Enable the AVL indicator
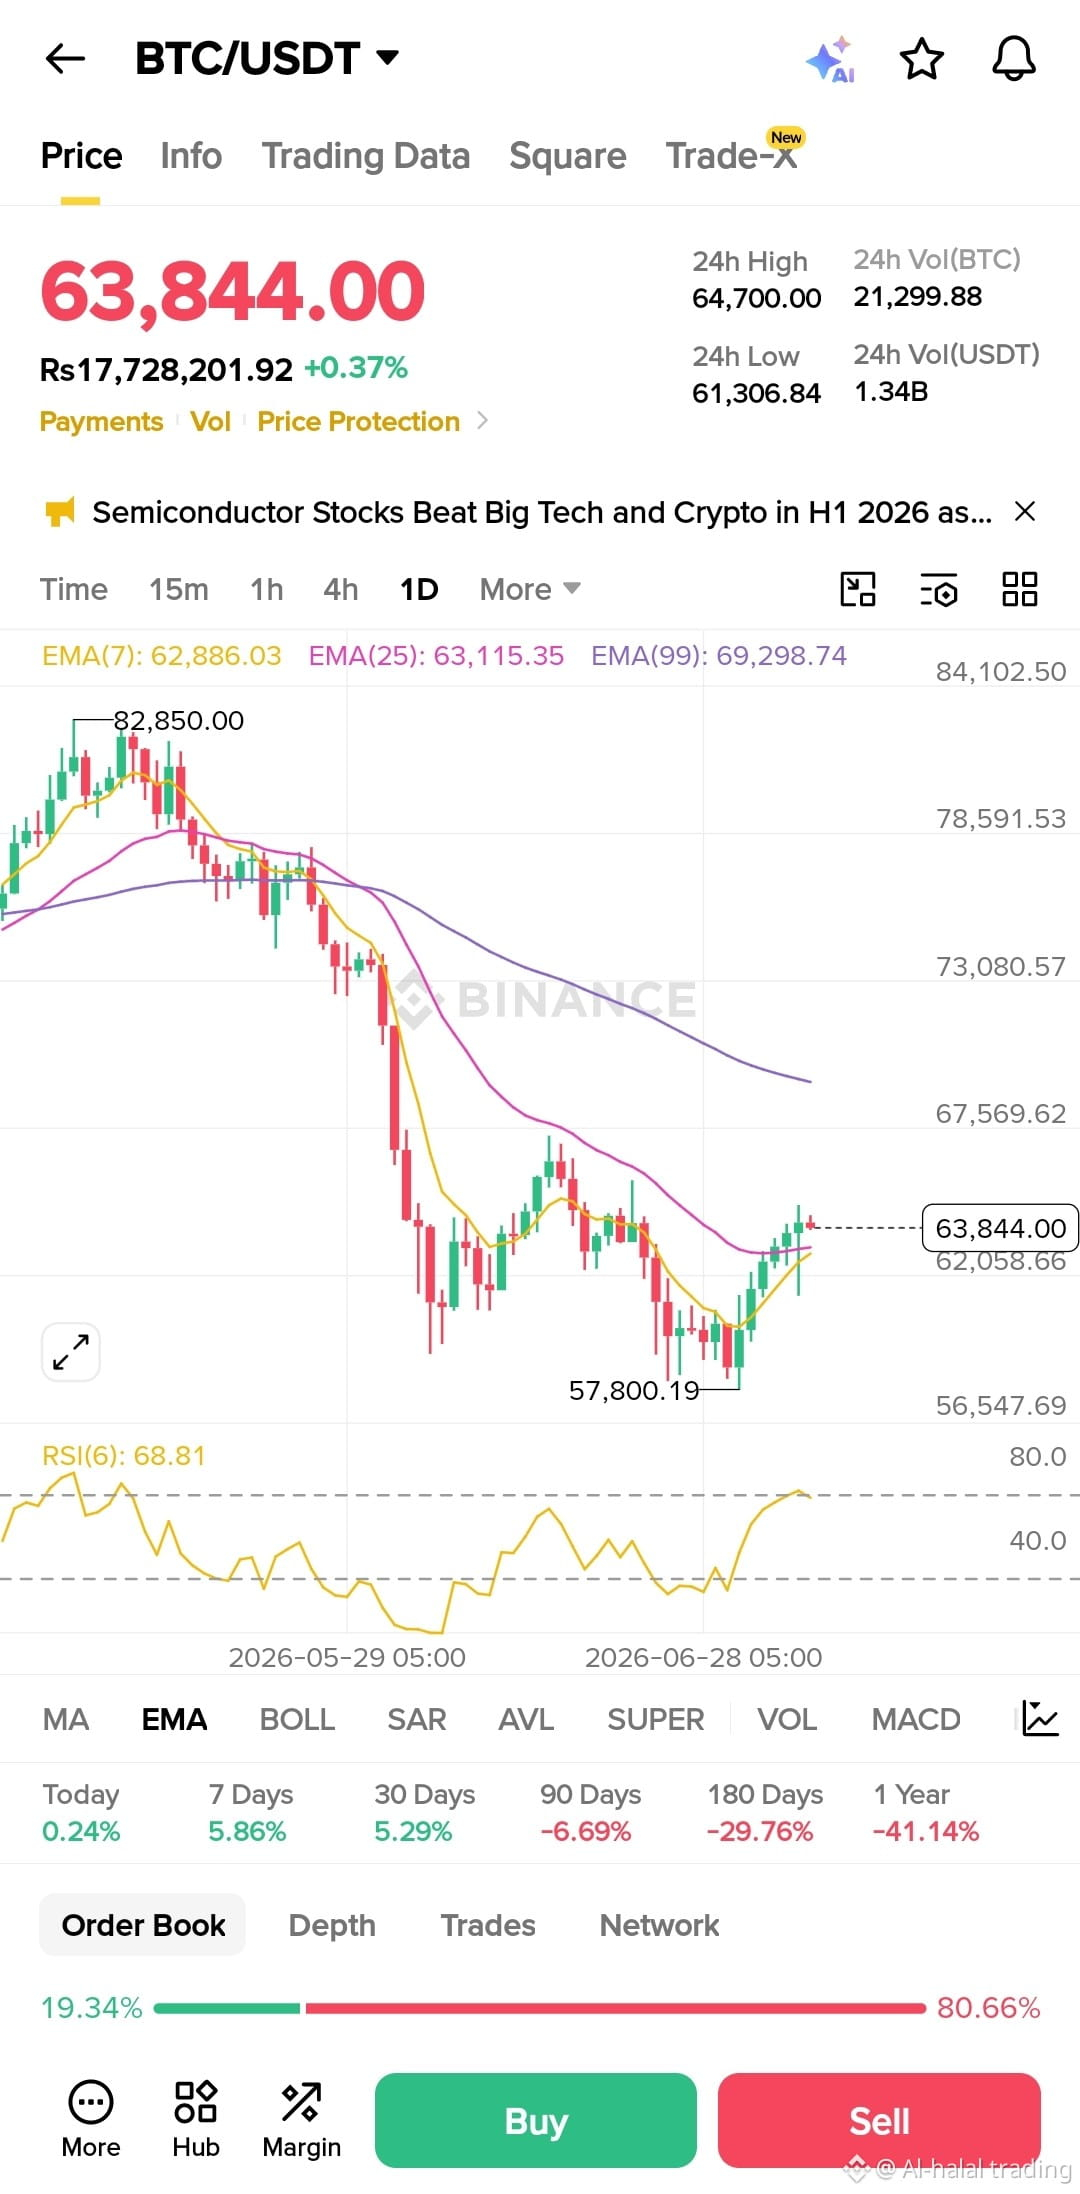The height and width of the screenshot is (2194, 1080). [526, 1719]
